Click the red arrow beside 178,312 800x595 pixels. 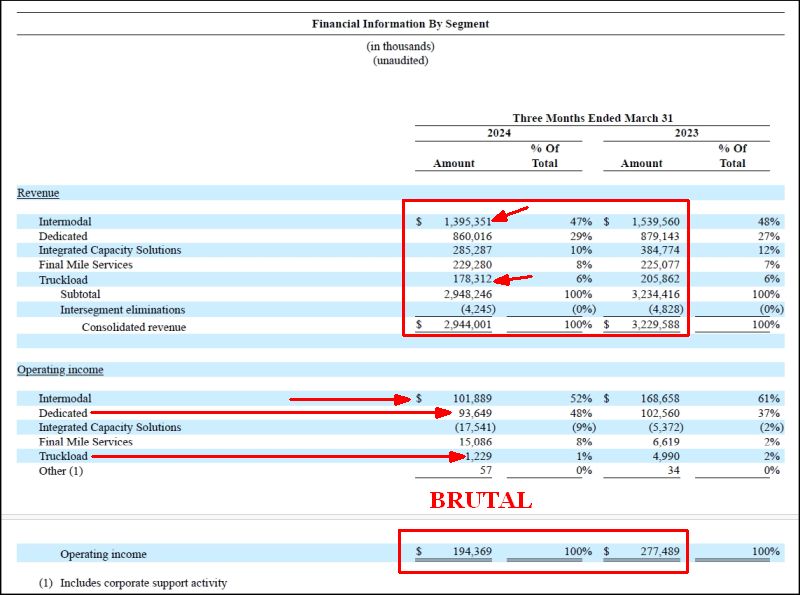[x=515, y=280]
